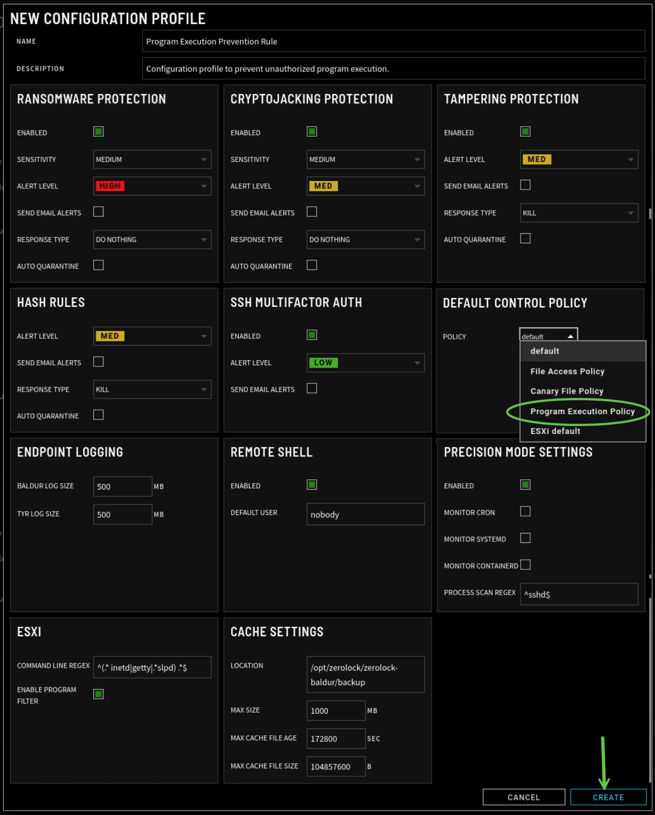The width and height of the screenshot is (655, 815).
Task: Edit ESXI Command Line Regex field
Action: coord(152,667)
